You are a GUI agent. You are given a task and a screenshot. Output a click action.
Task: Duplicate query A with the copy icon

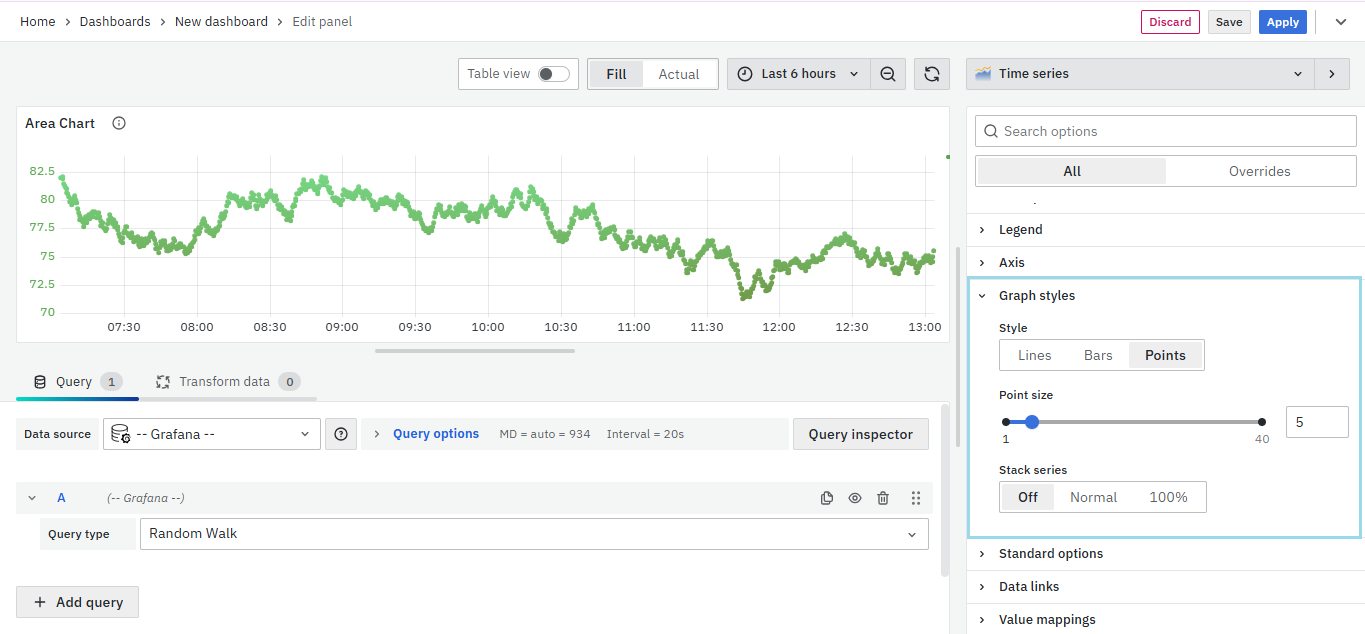coord(827,498)
